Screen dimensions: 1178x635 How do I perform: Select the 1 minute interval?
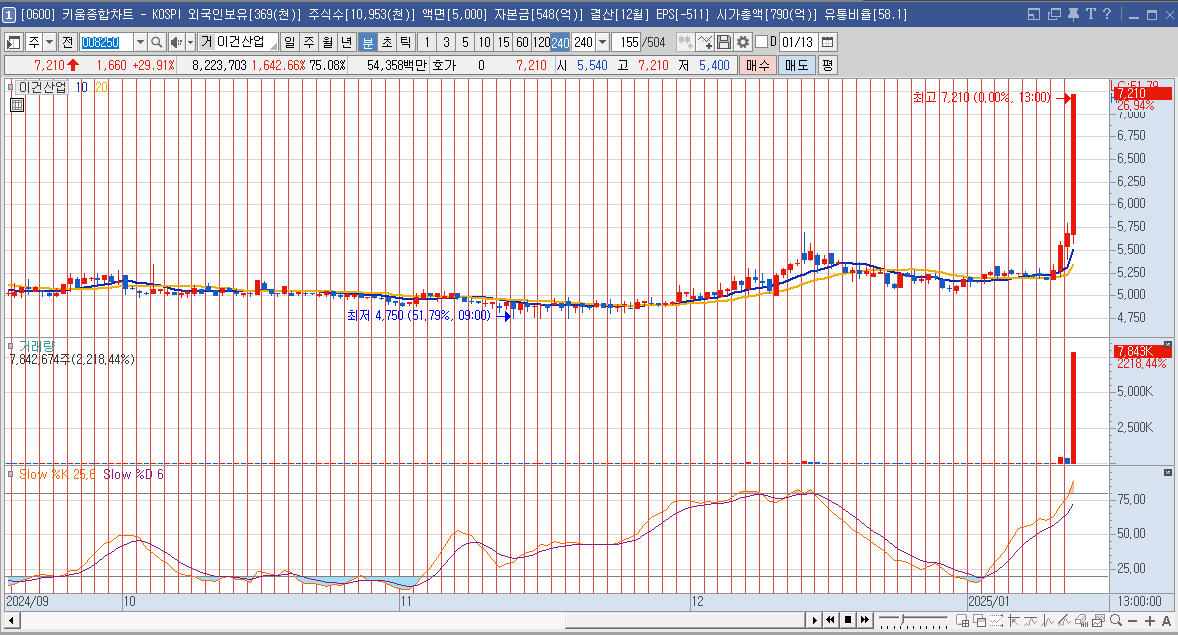427,42
